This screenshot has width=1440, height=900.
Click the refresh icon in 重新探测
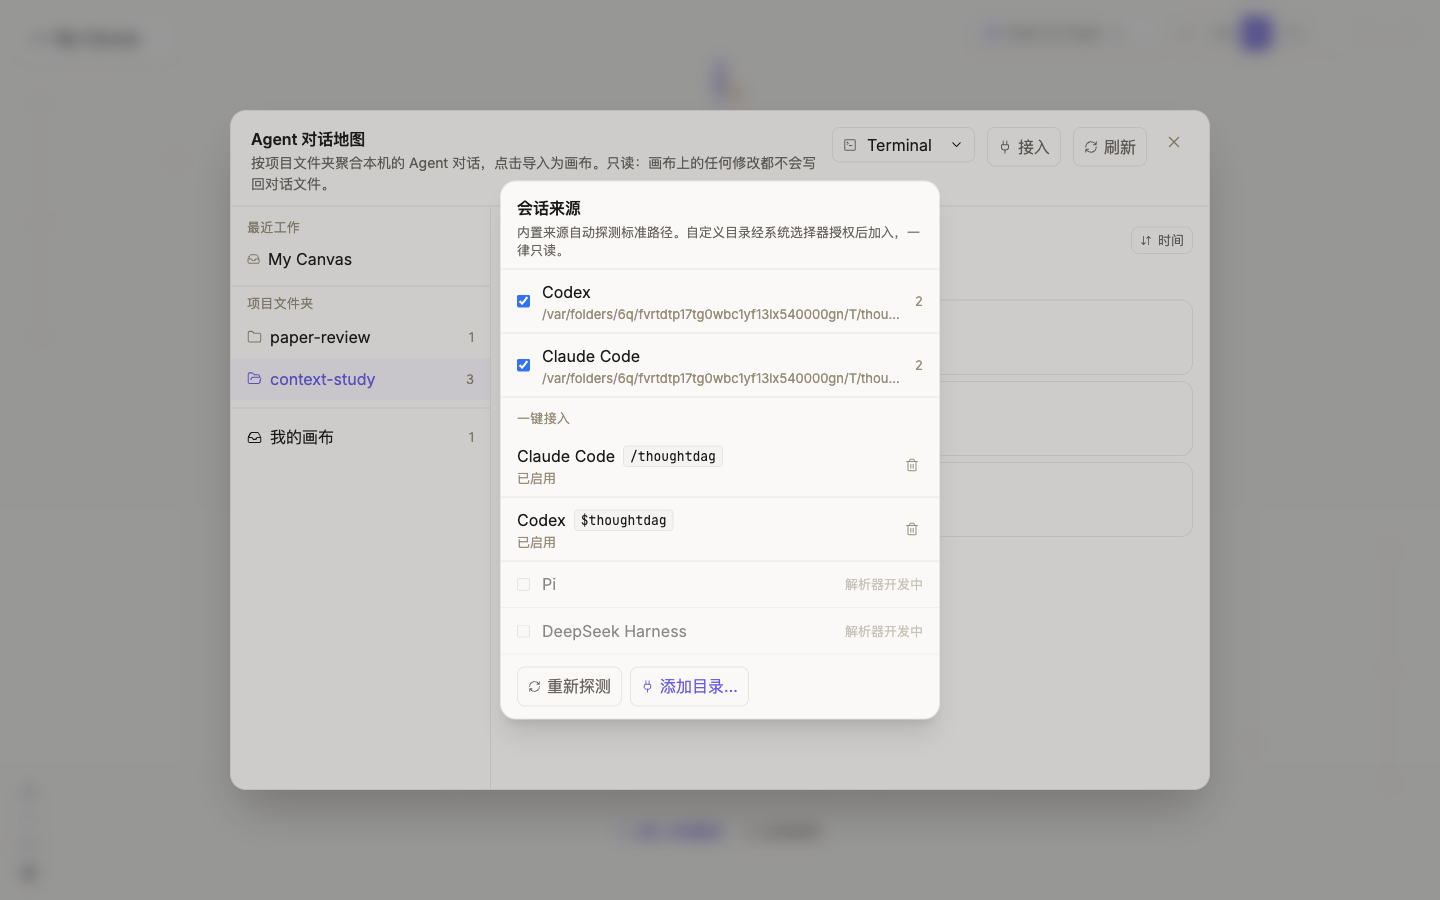point(534,687)
